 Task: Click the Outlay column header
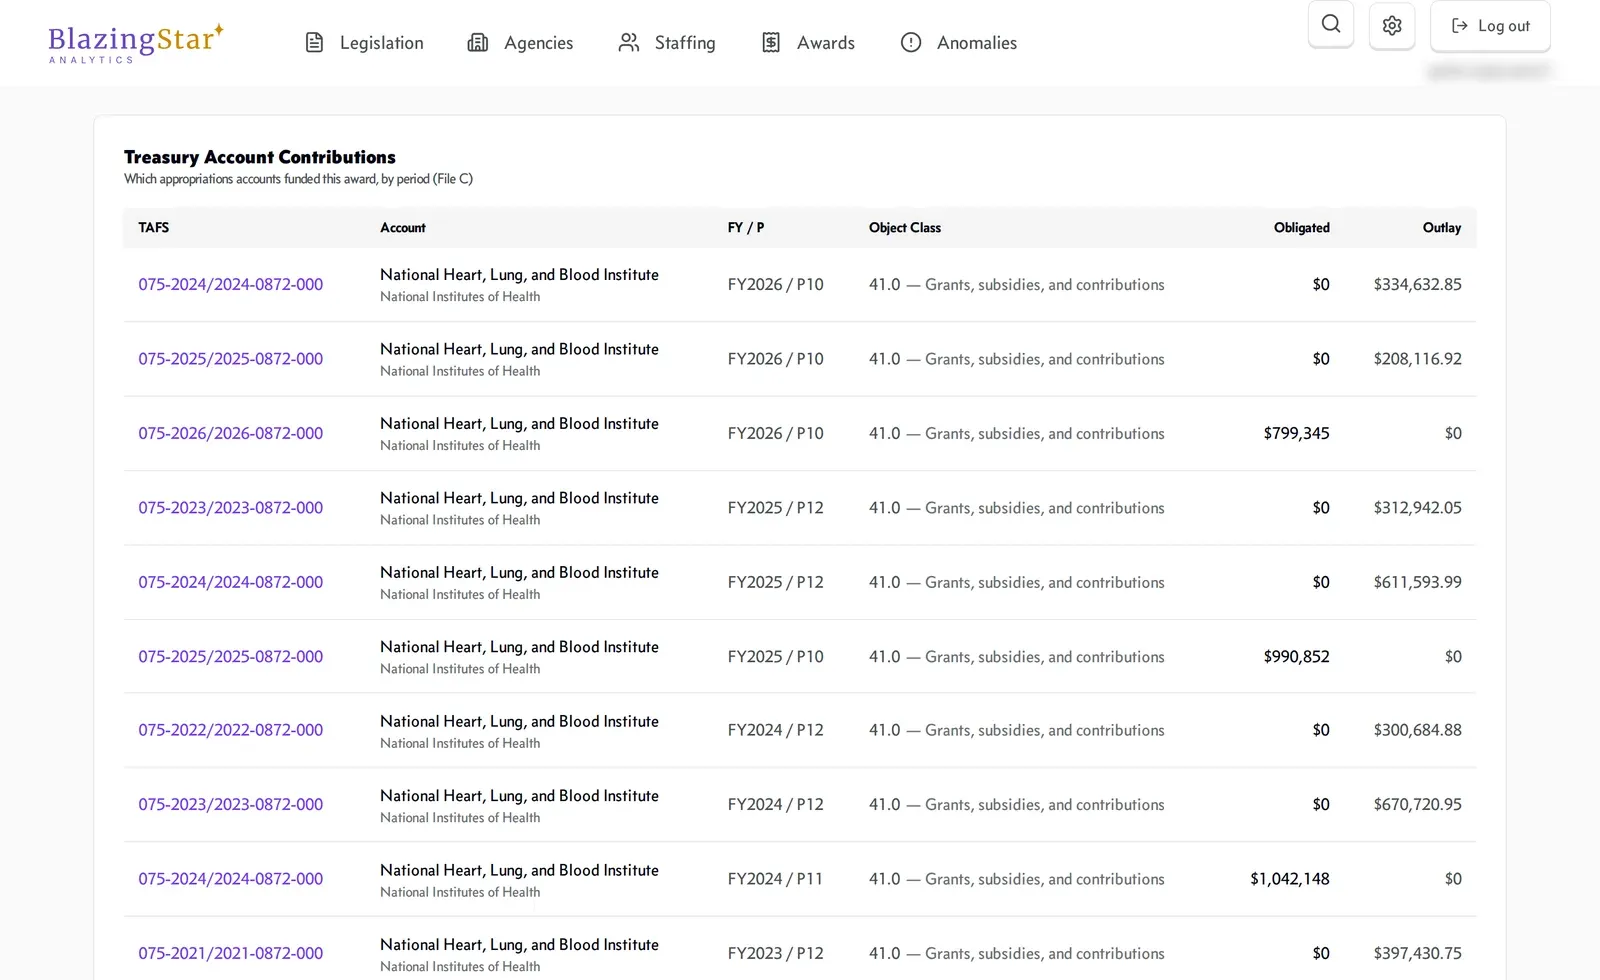point(1442,228)
